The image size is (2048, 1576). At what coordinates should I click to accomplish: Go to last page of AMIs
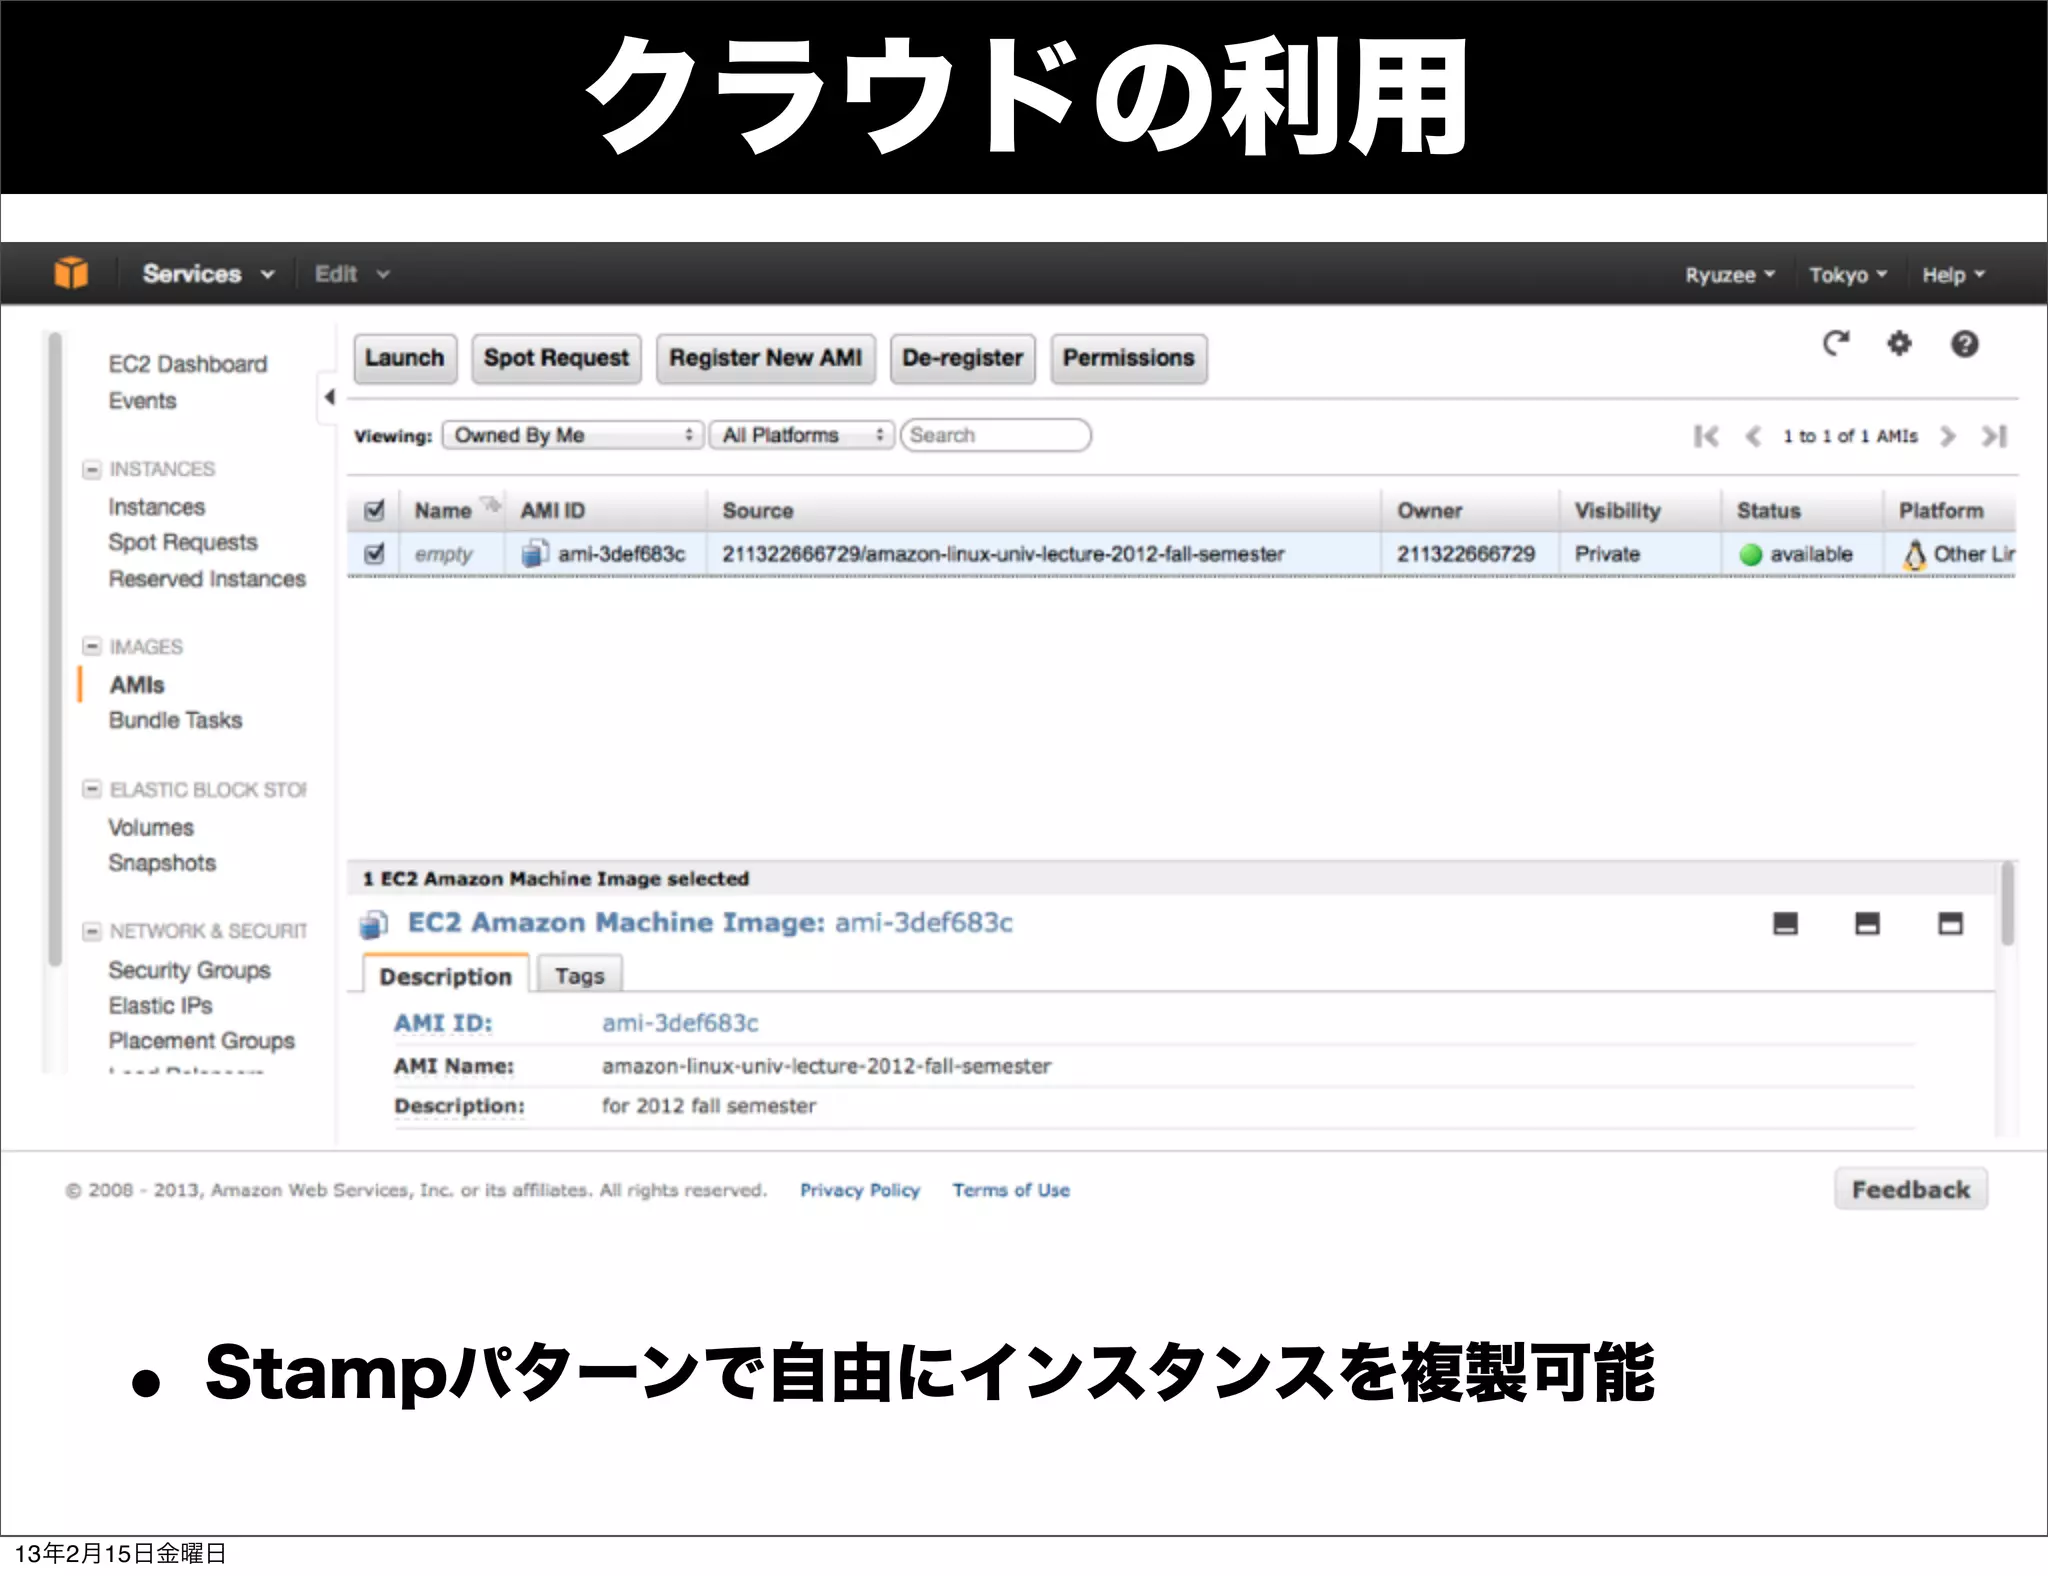point(1995,436)
